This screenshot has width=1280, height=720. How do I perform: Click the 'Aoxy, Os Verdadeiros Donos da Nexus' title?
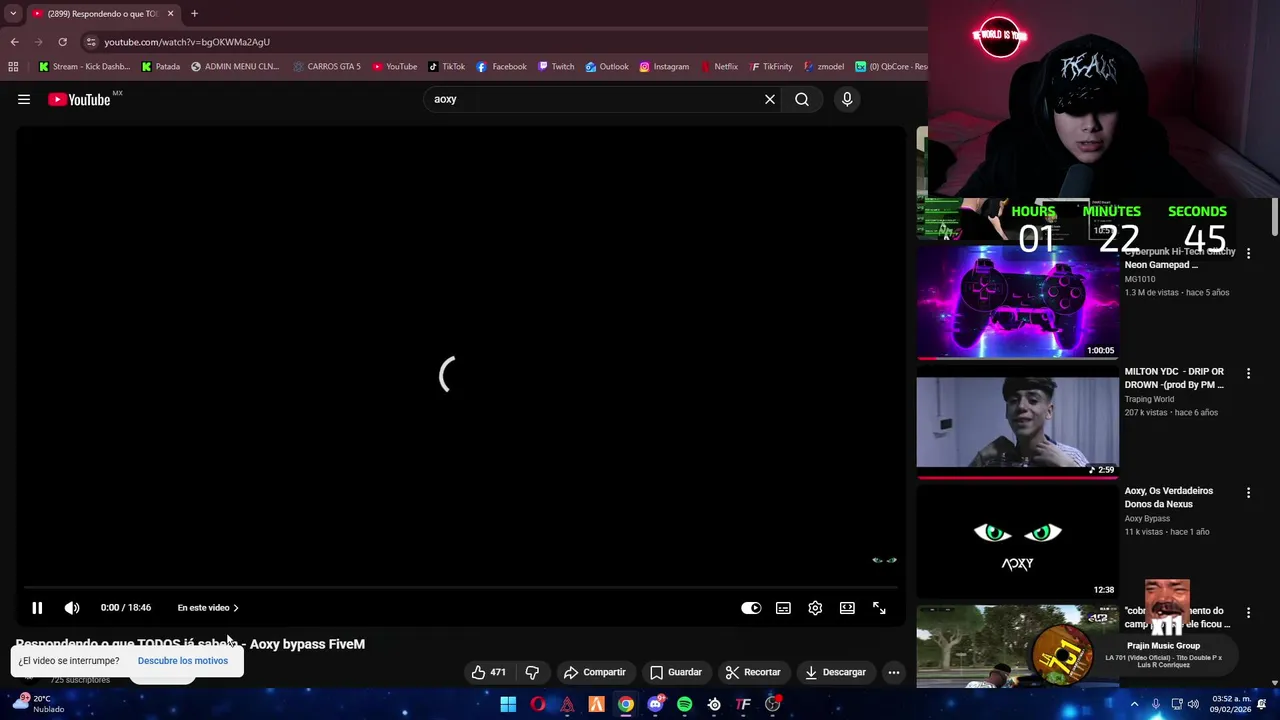click(1168, 497)
